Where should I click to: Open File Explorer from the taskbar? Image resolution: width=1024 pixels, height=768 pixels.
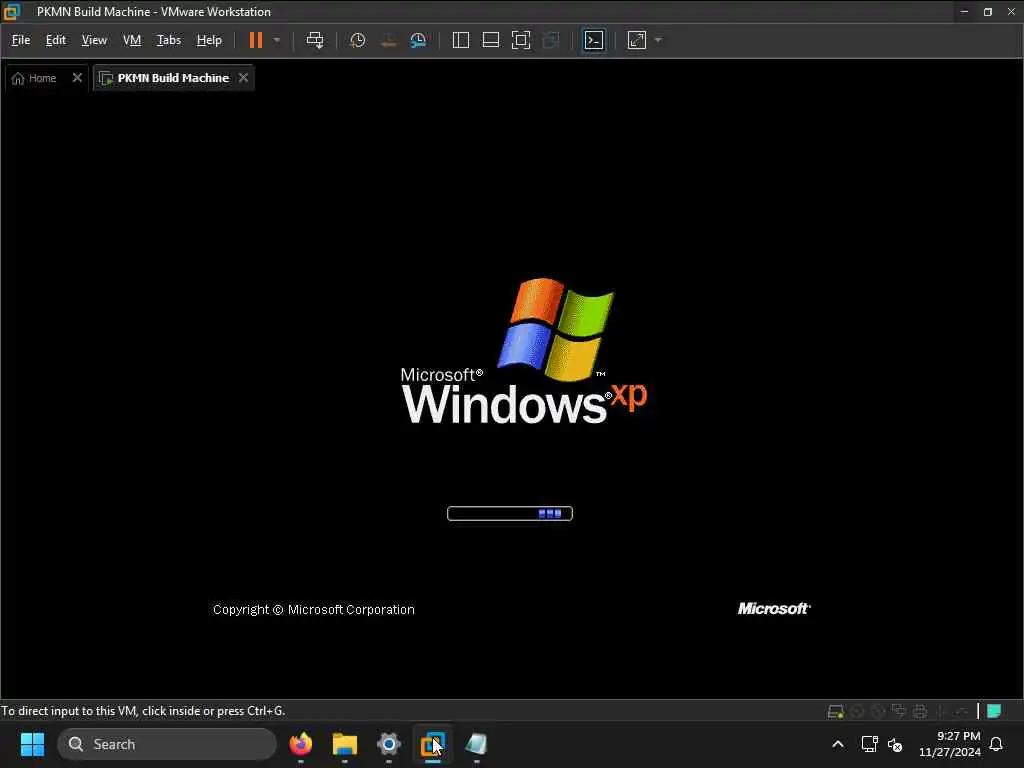point(344,744)
